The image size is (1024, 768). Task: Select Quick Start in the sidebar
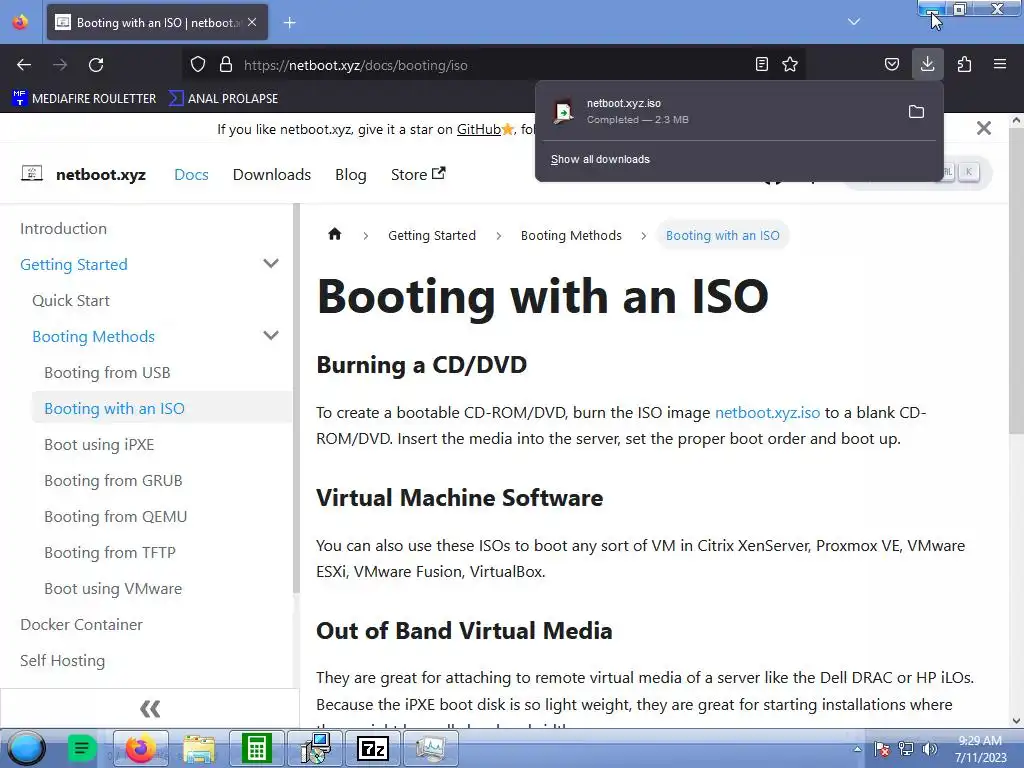tap(71, 300)
